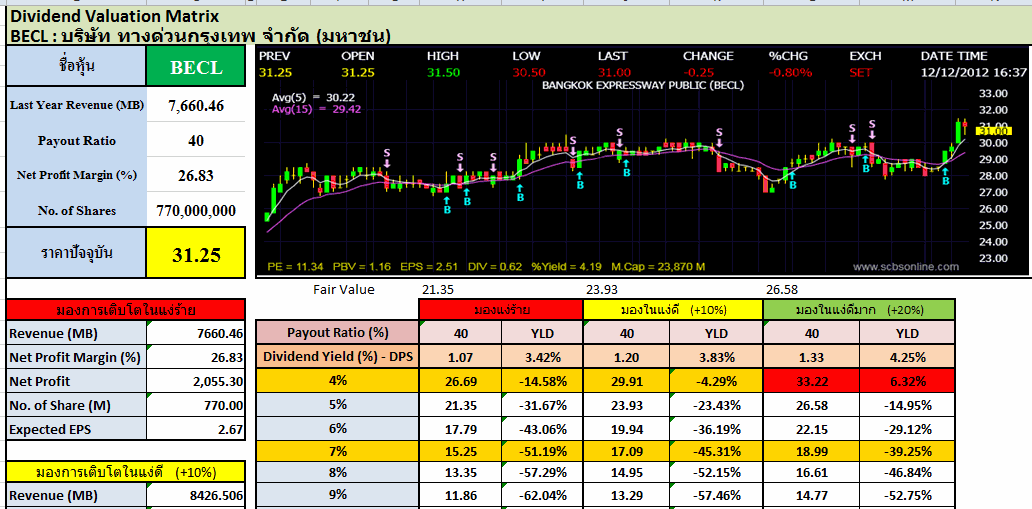Image resolution: width=1032 pixels, height=509 pixels.
Task: Select the Payout Ratio (%) row label
Action: coord(336,333)
